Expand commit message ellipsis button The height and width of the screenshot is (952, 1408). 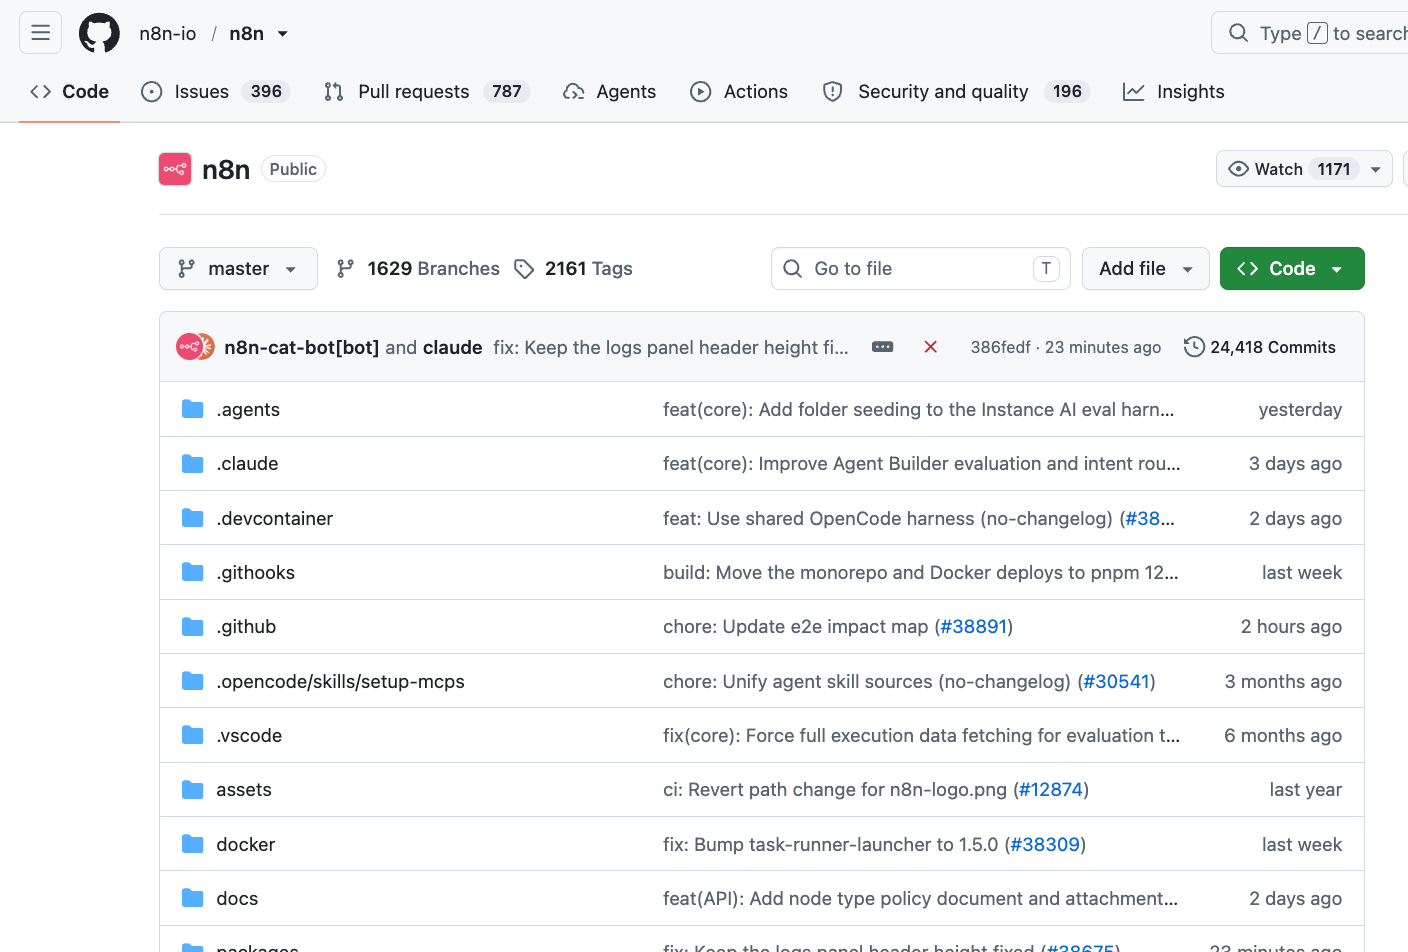(x=883, y=347)
